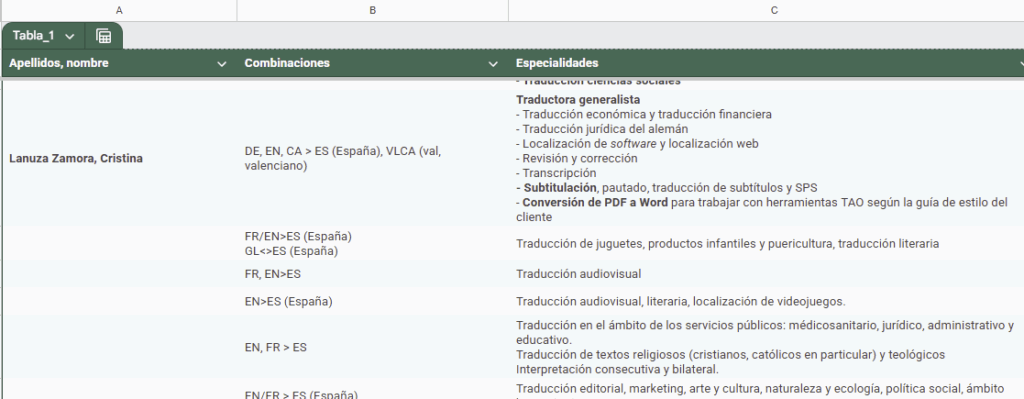
Task: Select the servicios públicos specialties cell
Action: click(x=766, y=347)
